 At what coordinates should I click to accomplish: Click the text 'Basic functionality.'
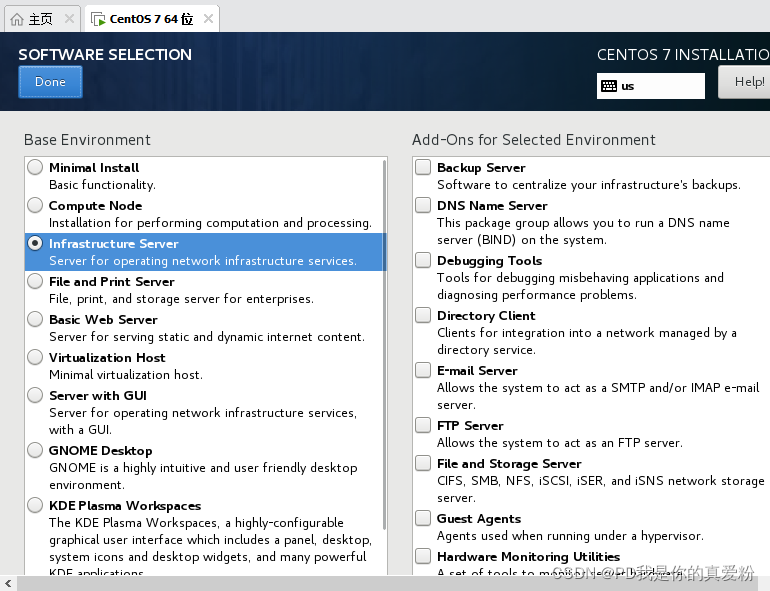point(102,185)
